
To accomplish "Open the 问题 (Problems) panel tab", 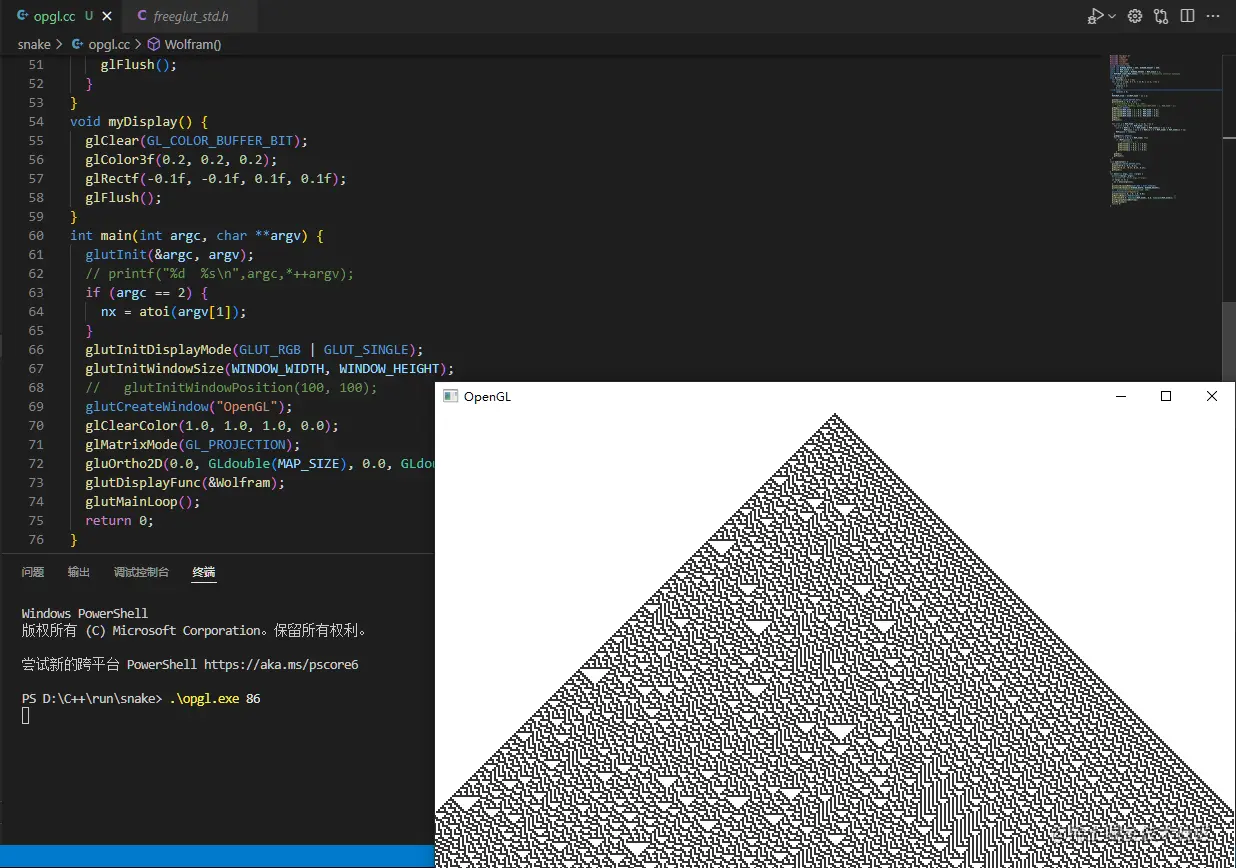I will 33,572.
